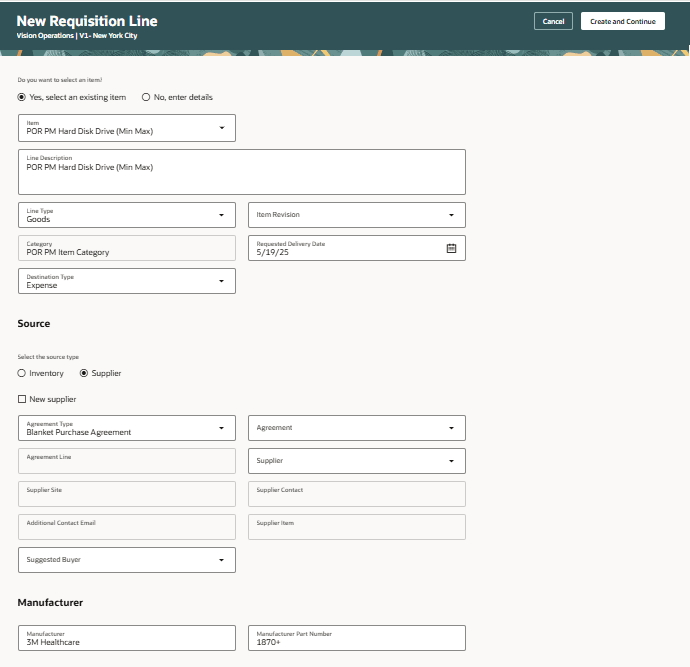
Task: Open the Agreement Type dropdown
Action: pyautogui.click(x=127, y=428)
